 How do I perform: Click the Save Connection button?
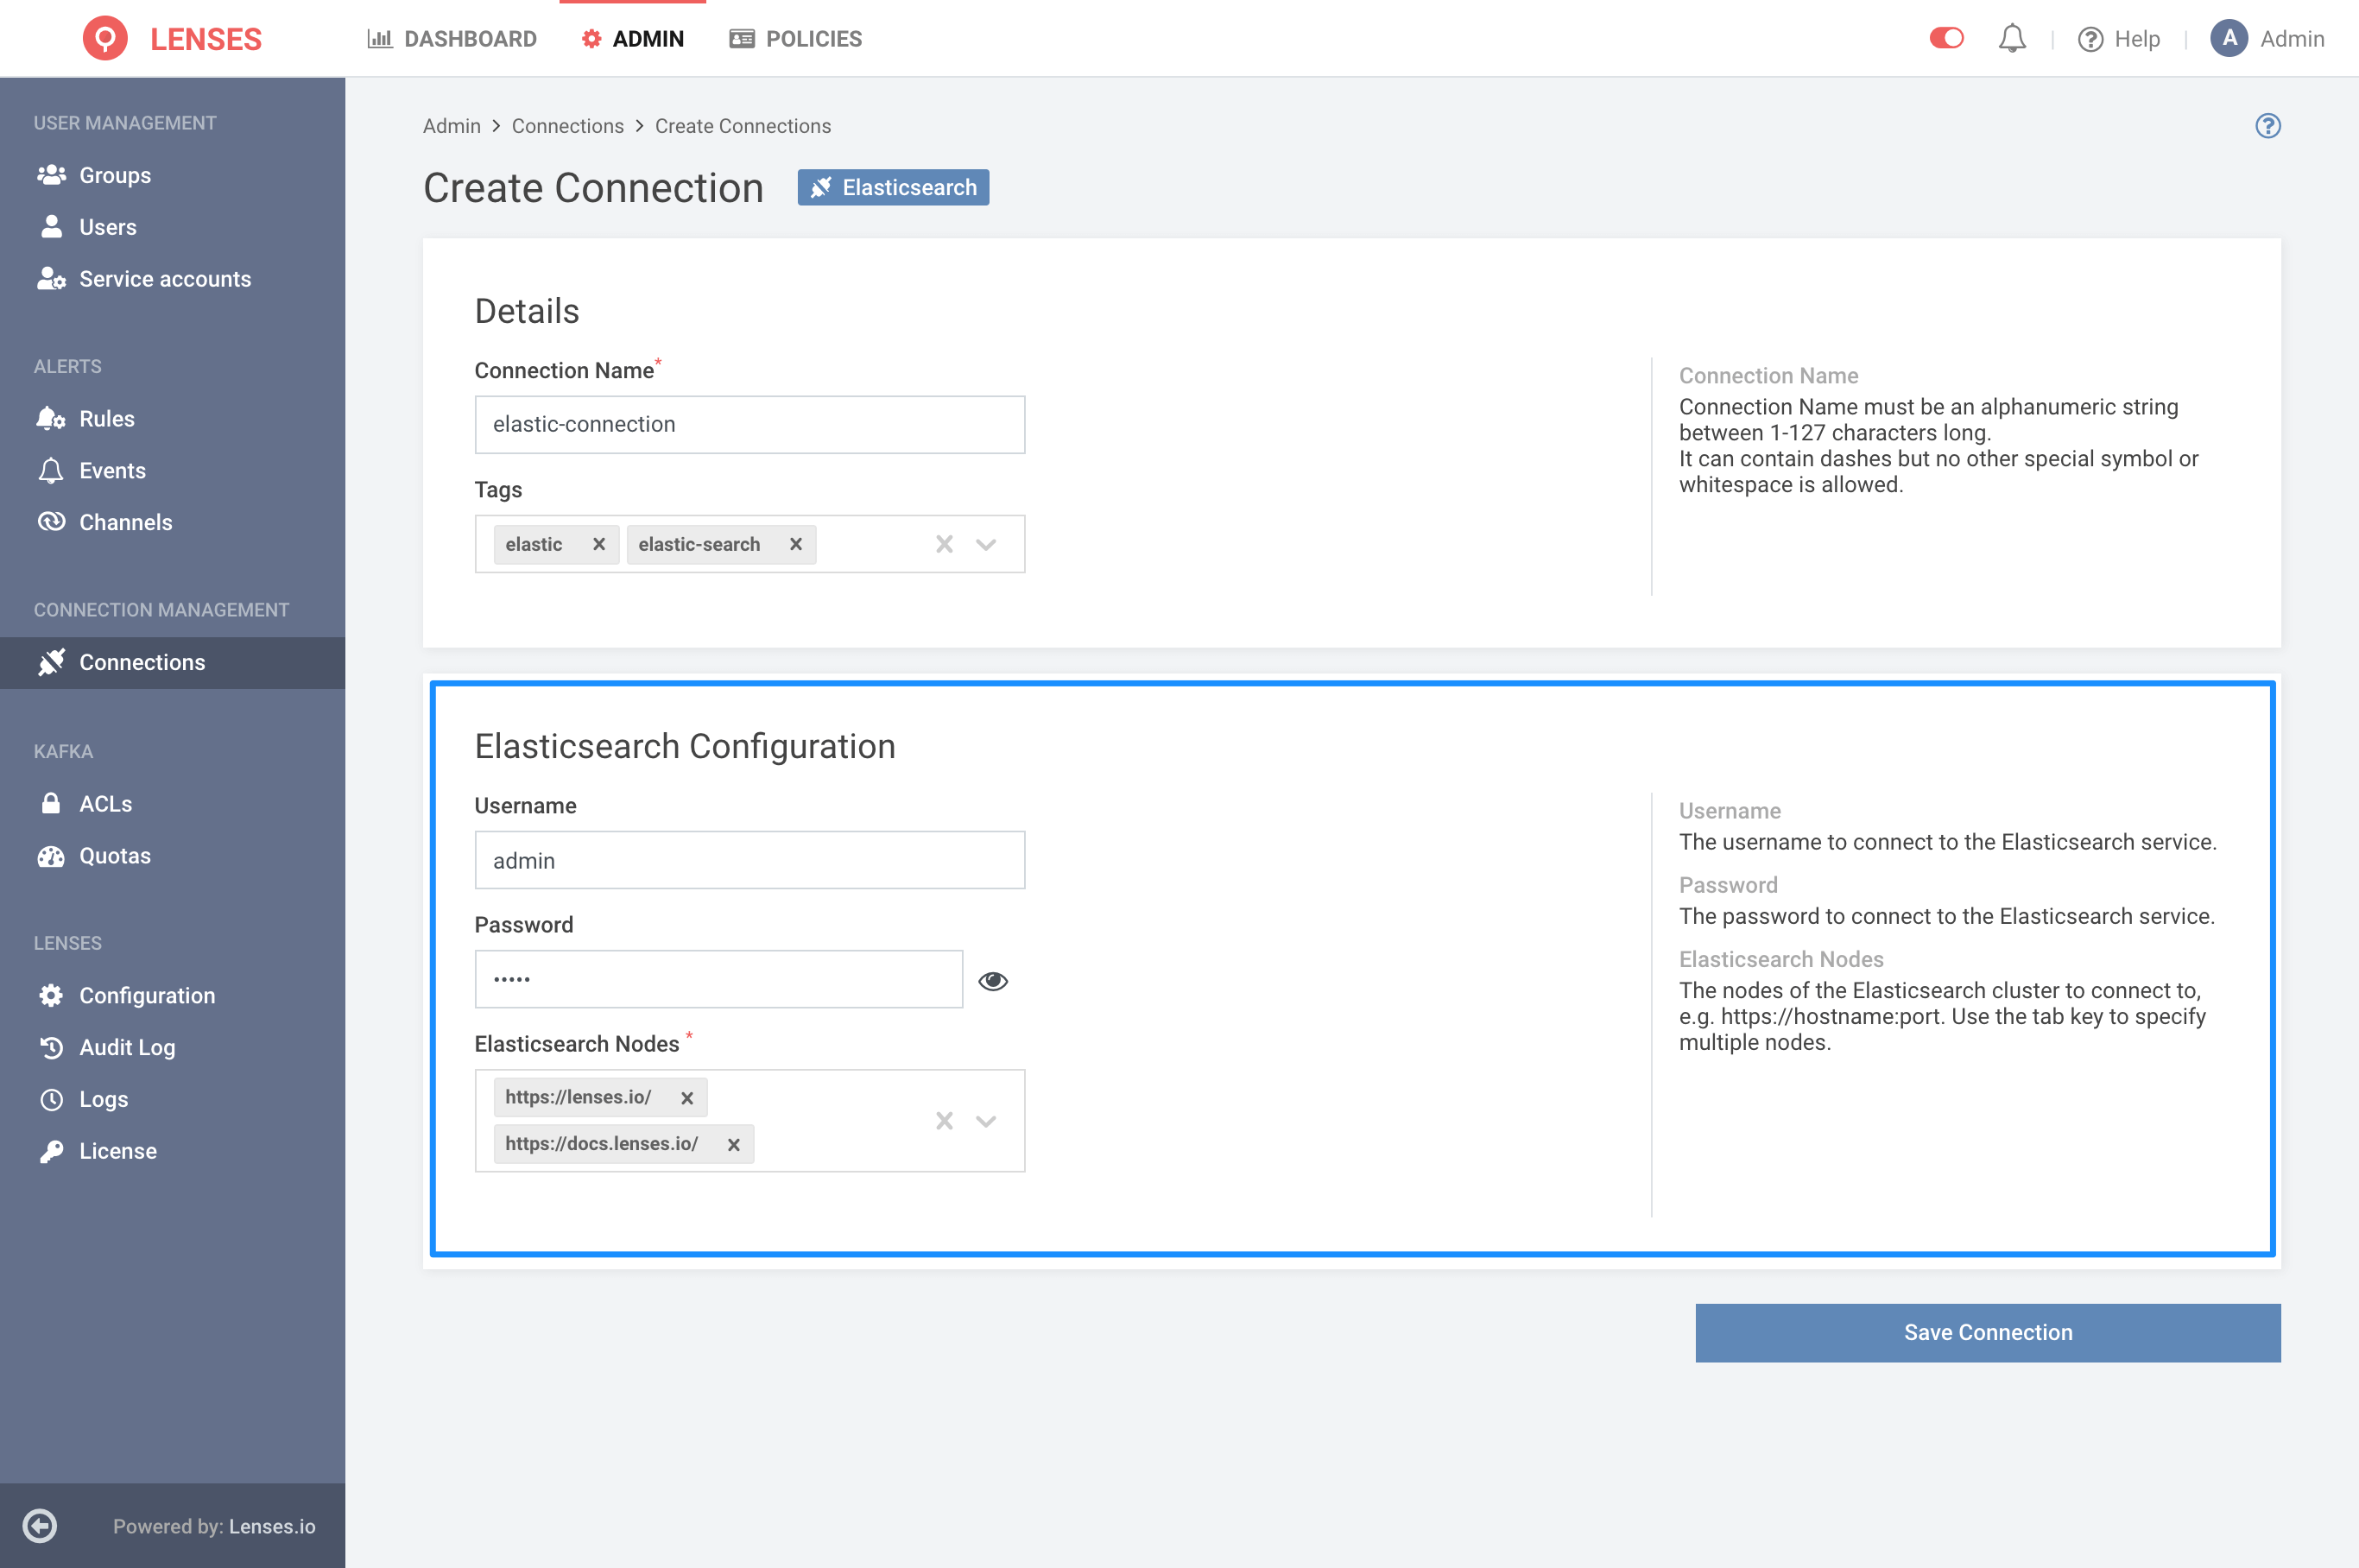click(1988, 1332)
